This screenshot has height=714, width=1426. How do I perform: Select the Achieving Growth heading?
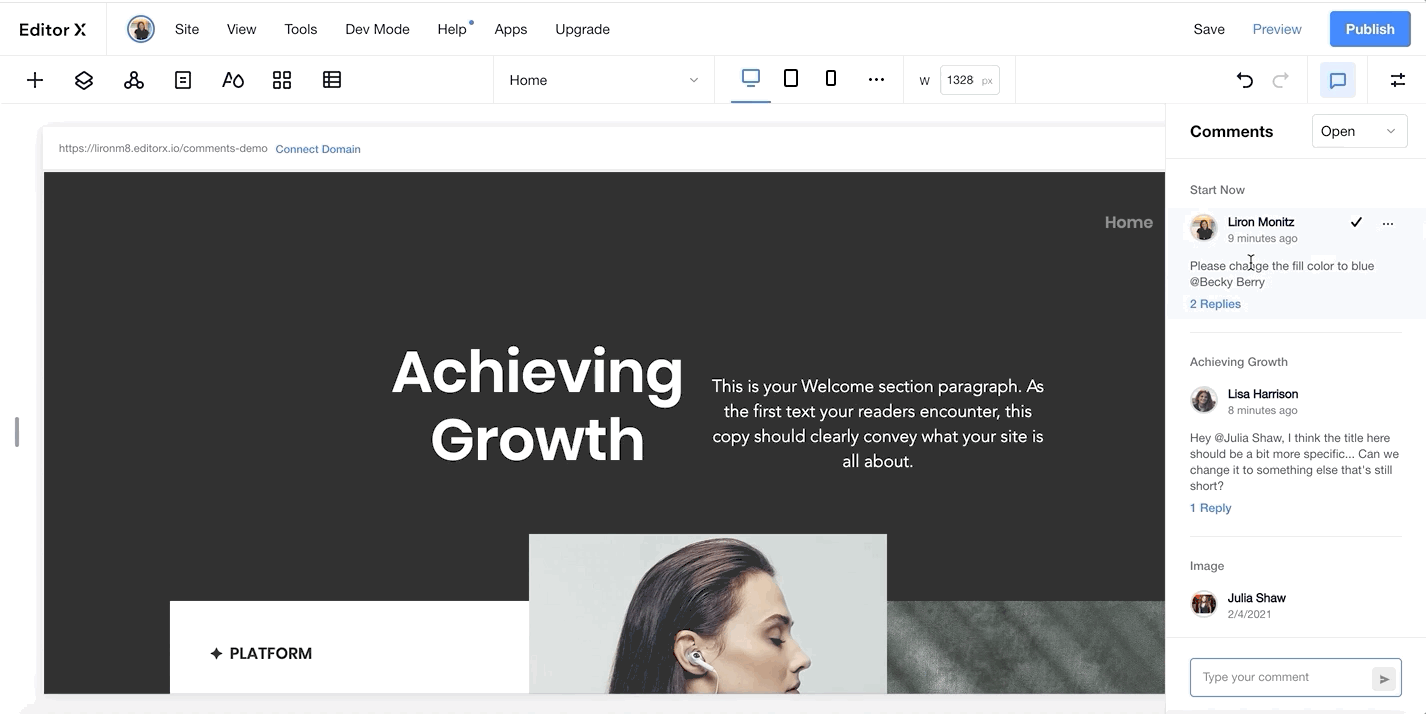[538, 405]
